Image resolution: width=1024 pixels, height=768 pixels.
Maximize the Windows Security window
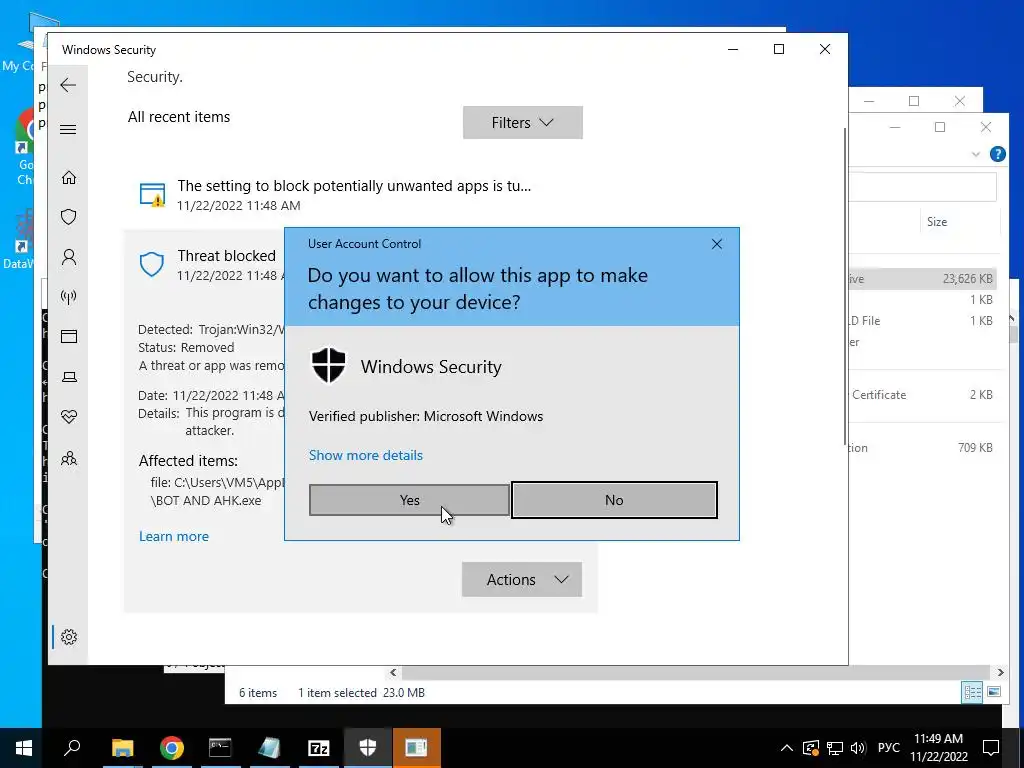point(778,49)
